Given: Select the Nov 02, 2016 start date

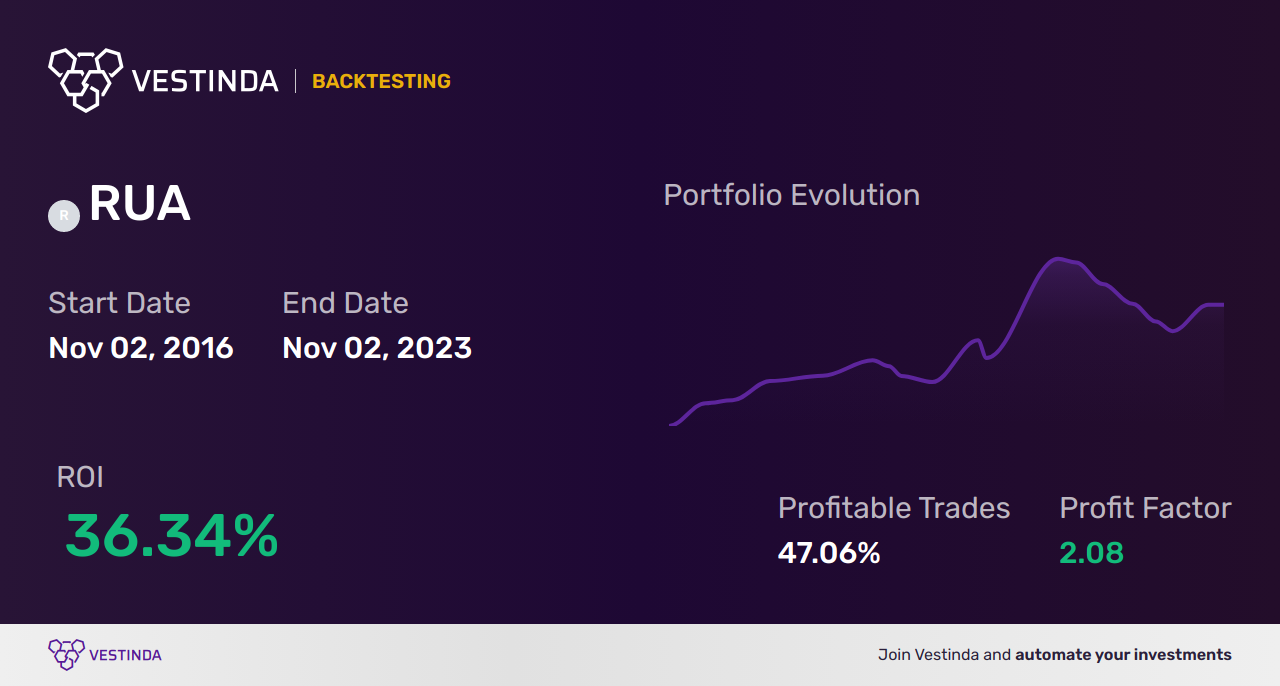Looking at the screenshot, I should pos(141,348).
